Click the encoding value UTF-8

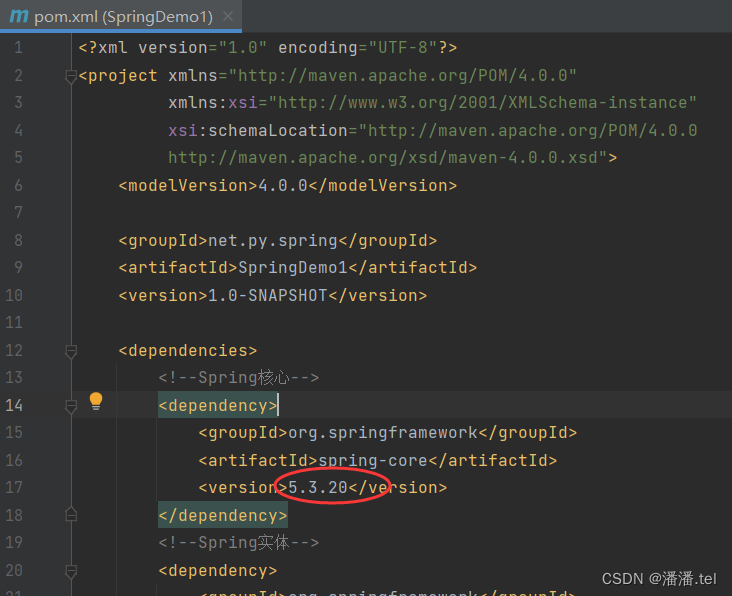403,48
